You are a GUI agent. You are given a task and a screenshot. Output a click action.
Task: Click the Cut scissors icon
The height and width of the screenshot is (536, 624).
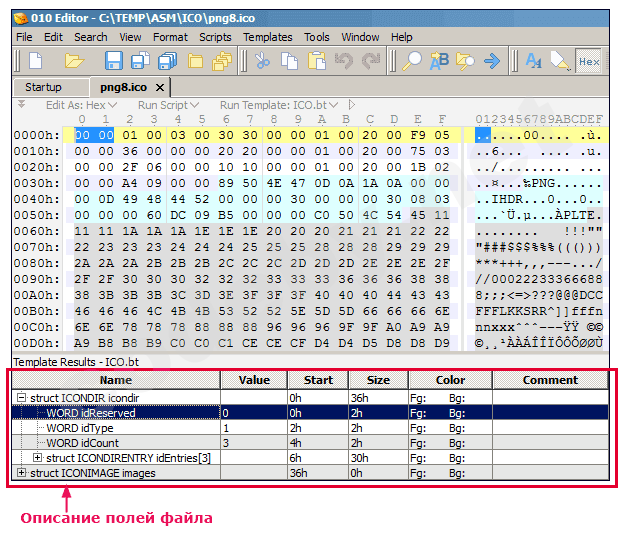tap(262, 61)
